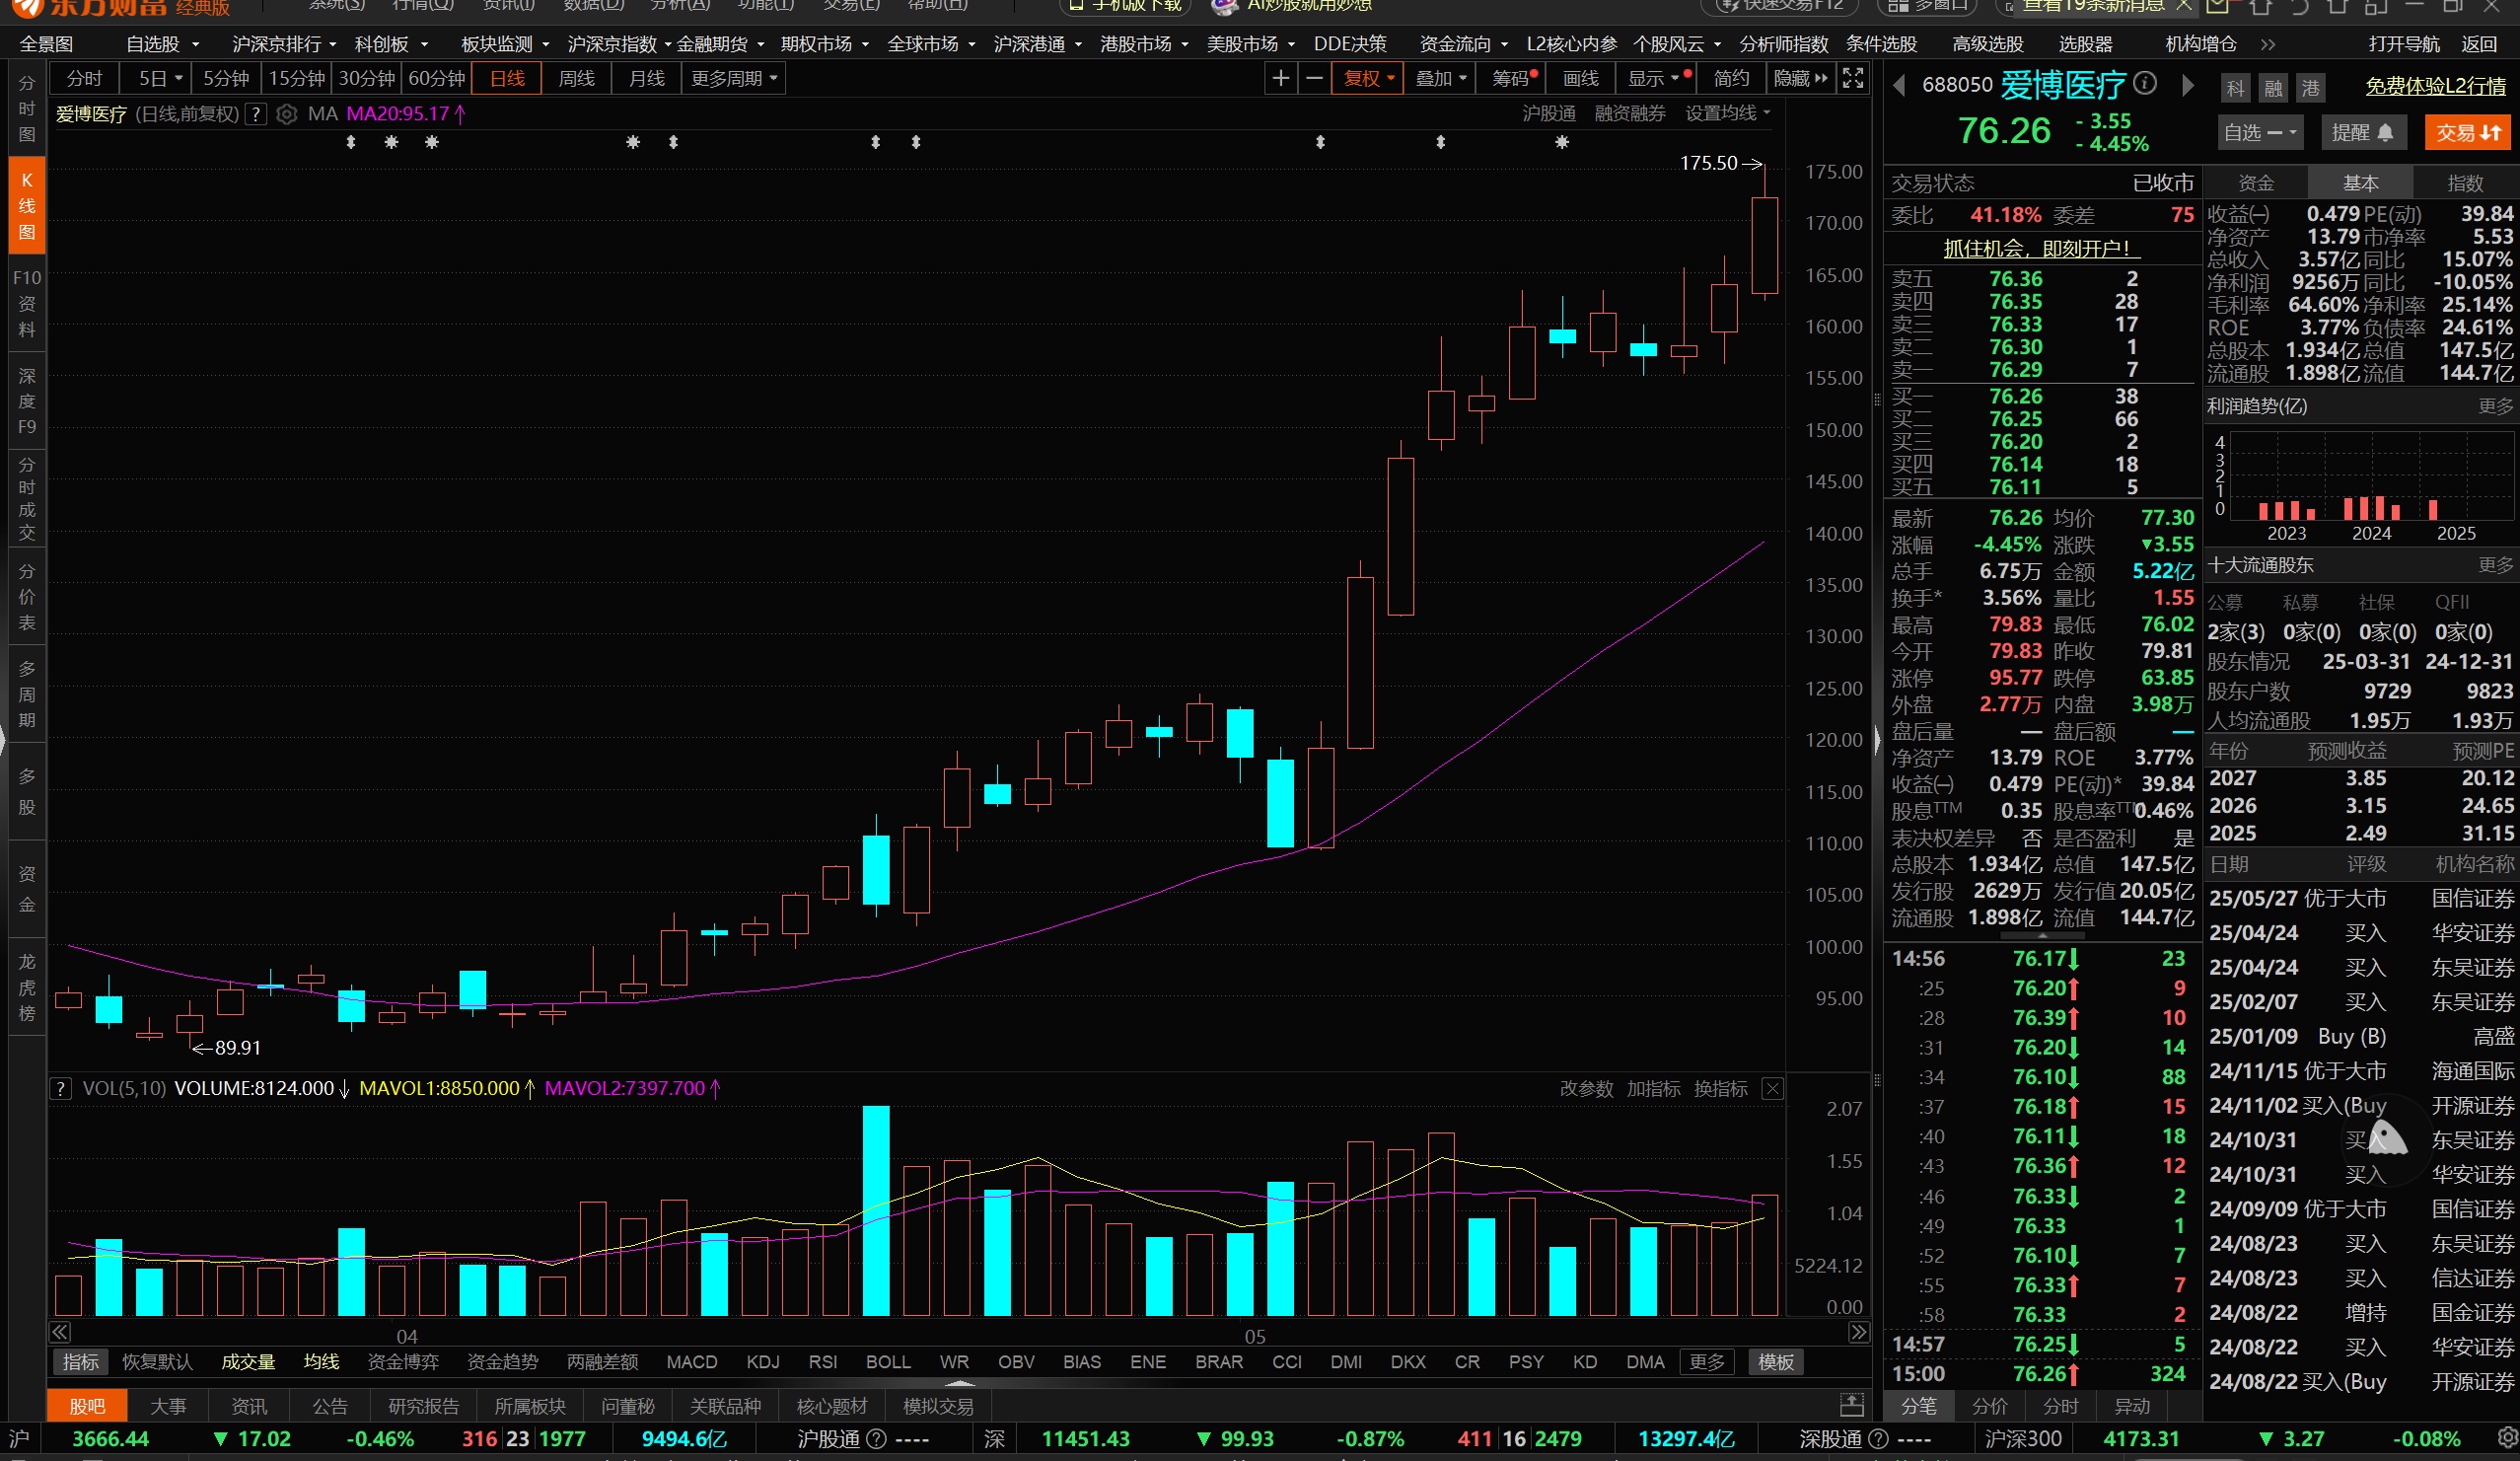Select the 日线 daily period

pyautogui.click(x=507, y=78)
